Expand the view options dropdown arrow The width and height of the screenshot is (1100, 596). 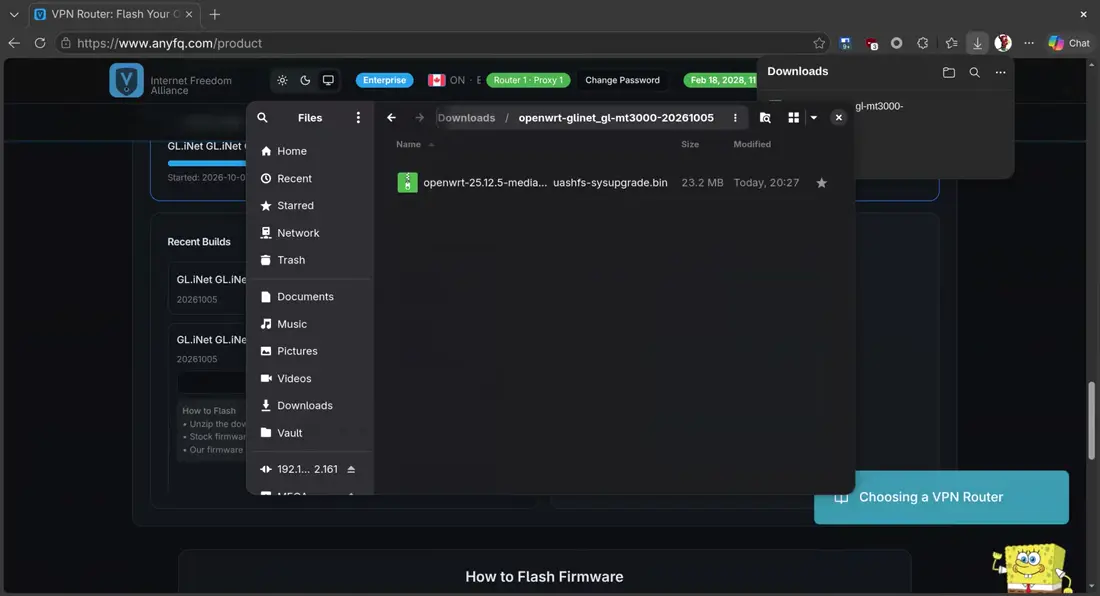coord(814,118)
